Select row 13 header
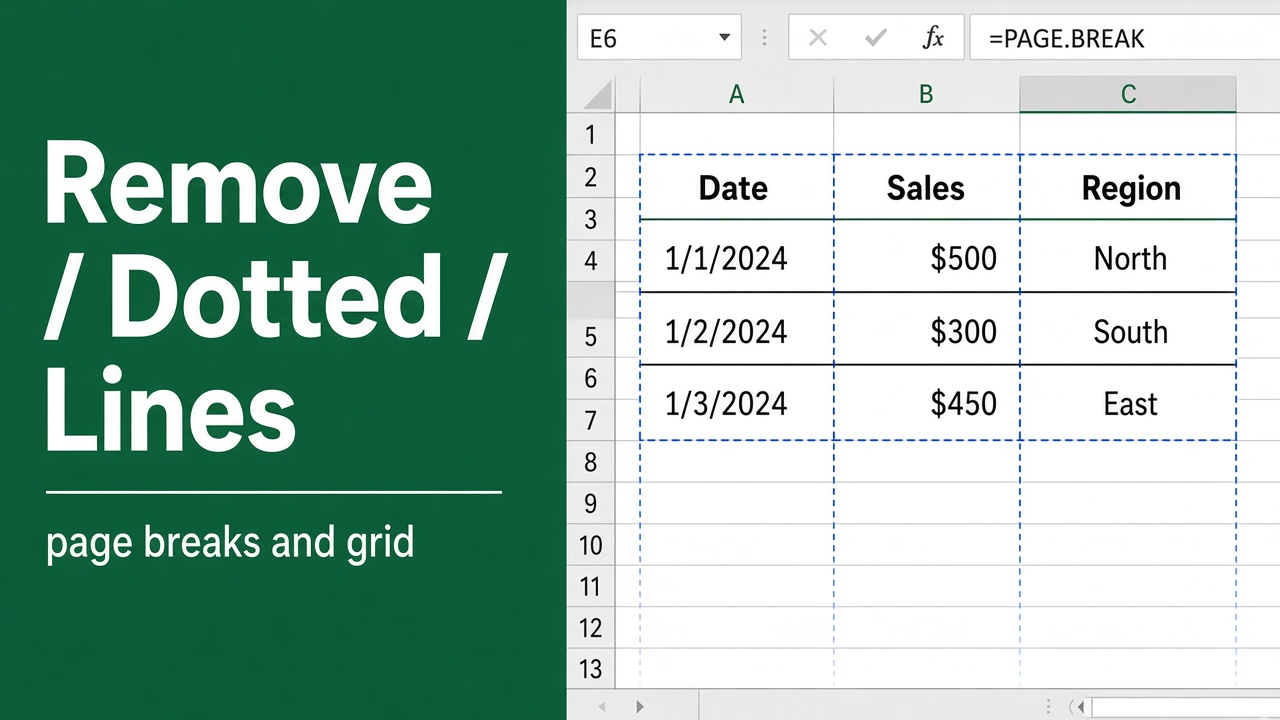 (x=591, y=668)
